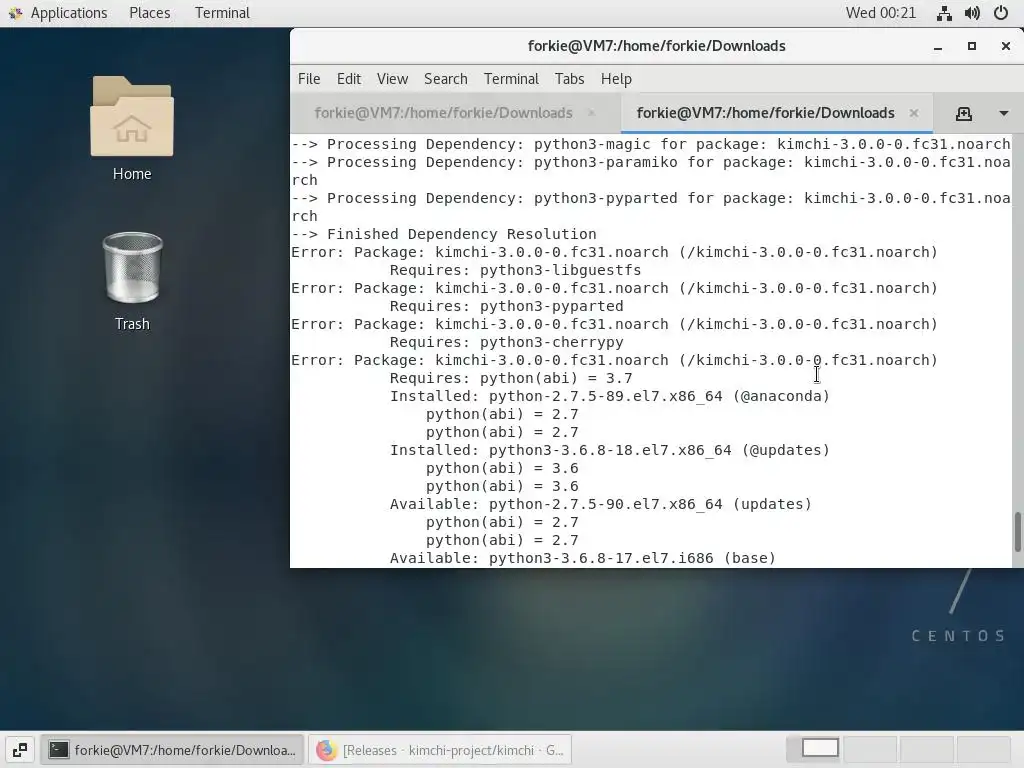The width and height of the screenshot is (1024, 768).
Task: Switch to the Firefox kimchi Releases window
Action: coord(440,750)
